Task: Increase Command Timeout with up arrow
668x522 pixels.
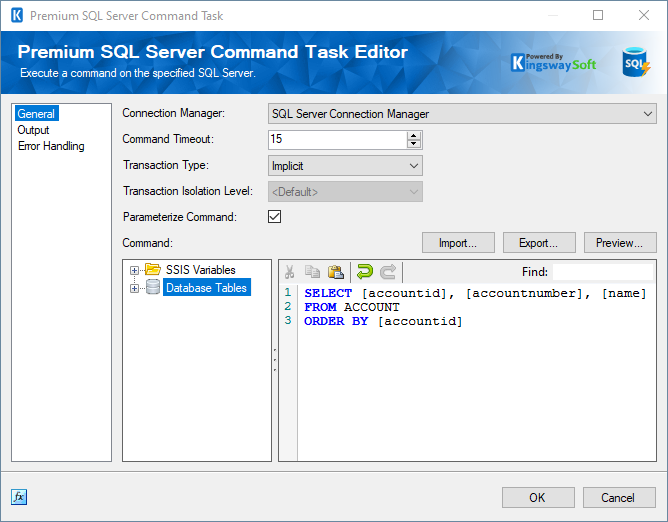Action: (x=413, y=136)
